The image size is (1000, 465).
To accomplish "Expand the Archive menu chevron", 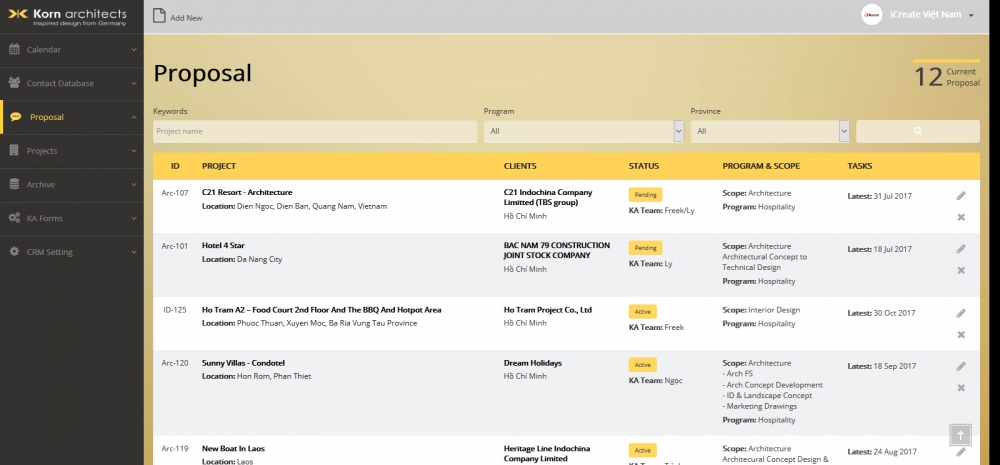I will [134, 185].
